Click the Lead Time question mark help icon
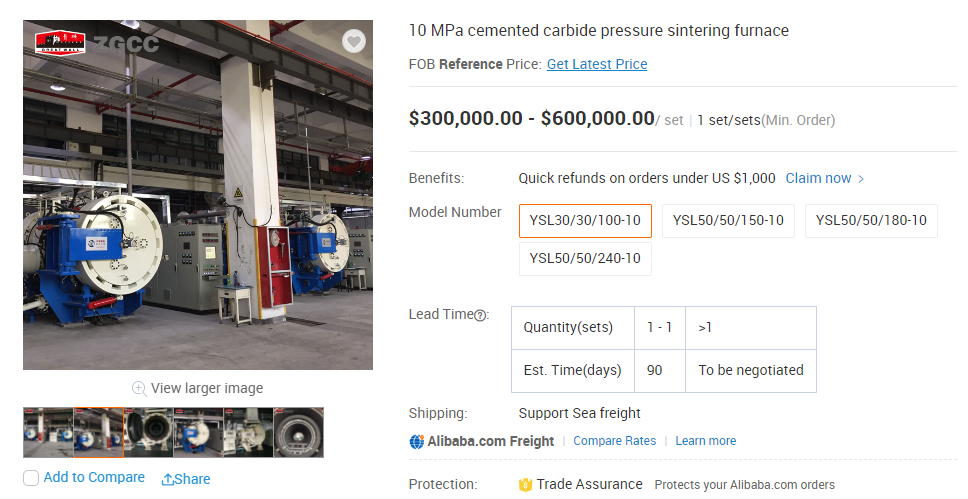This screenshot has height=499, width=968. pos(480,316)
